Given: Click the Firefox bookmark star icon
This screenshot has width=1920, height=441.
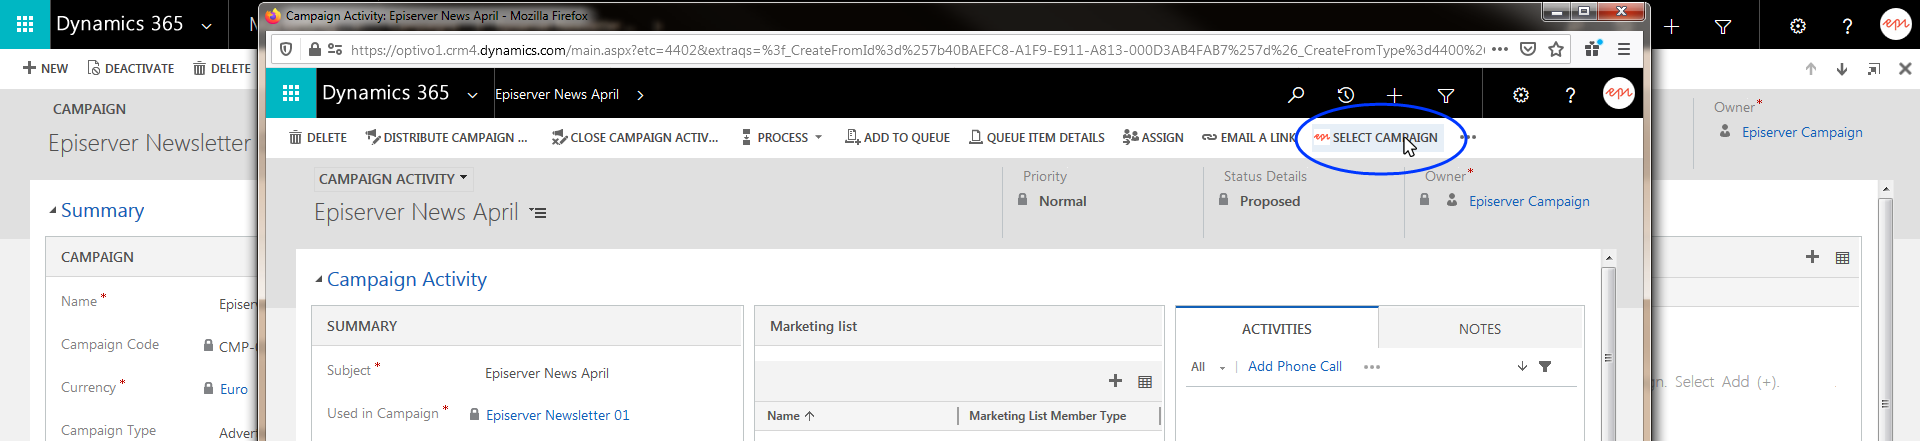Looking at the screenshot, I should click(1556, 49).
